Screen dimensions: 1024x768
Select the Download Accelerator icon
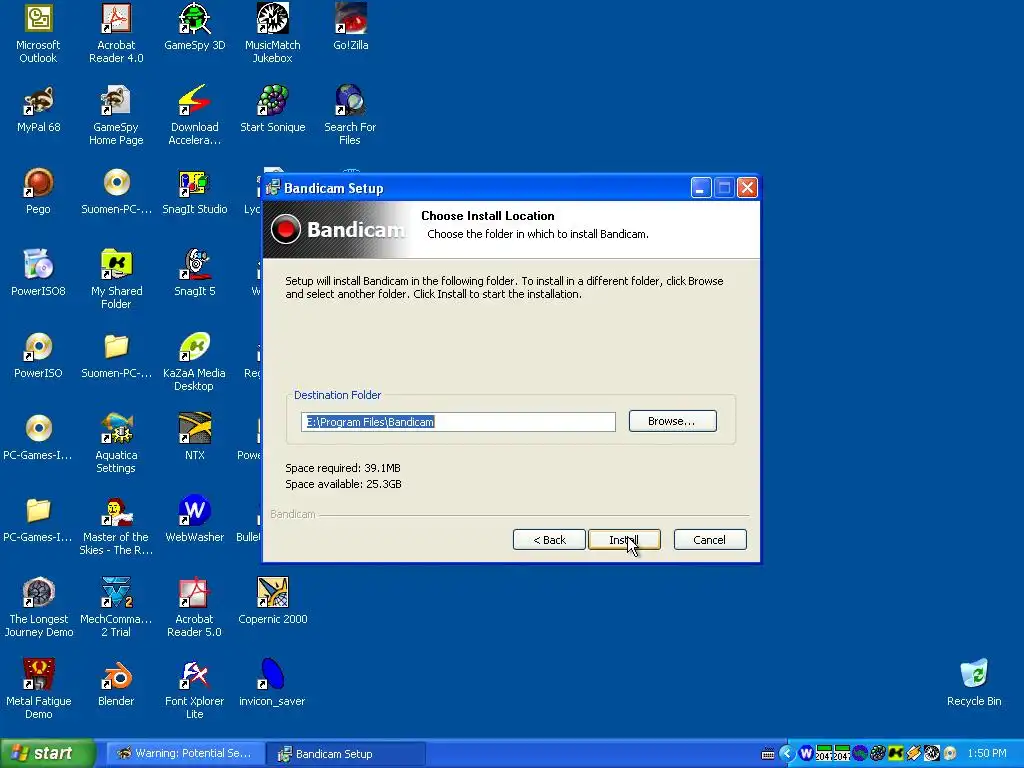(x=195, y=115)
